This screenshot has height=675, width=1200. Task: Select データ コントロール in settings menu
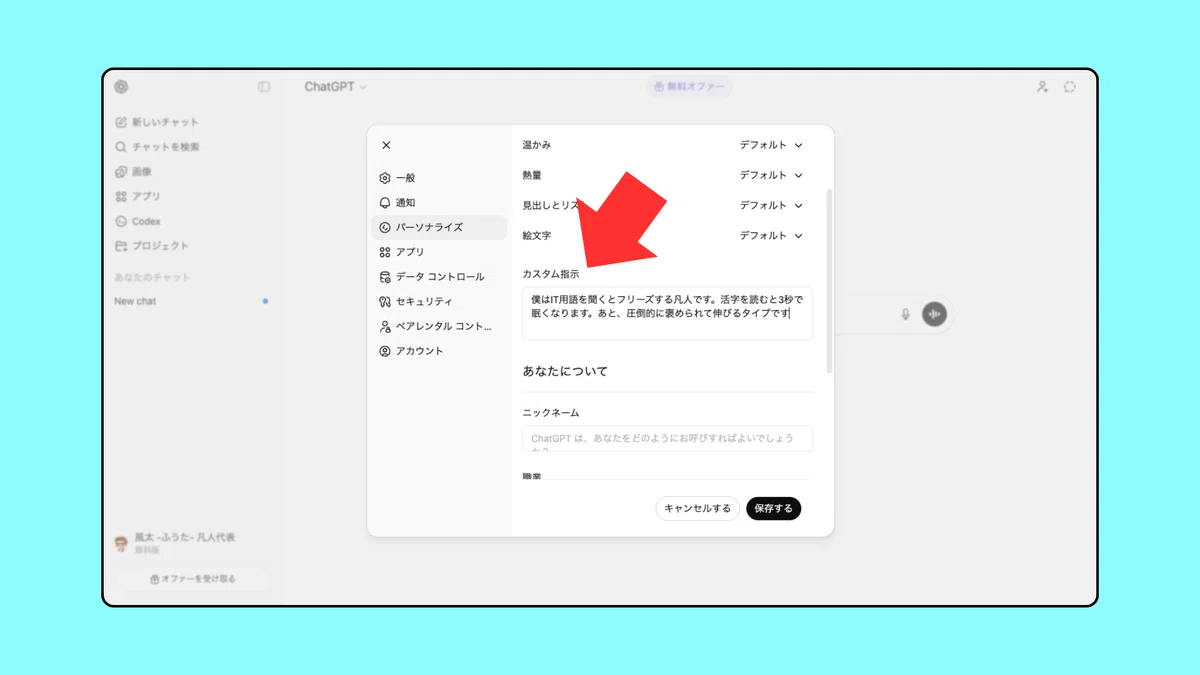(438, 277)
